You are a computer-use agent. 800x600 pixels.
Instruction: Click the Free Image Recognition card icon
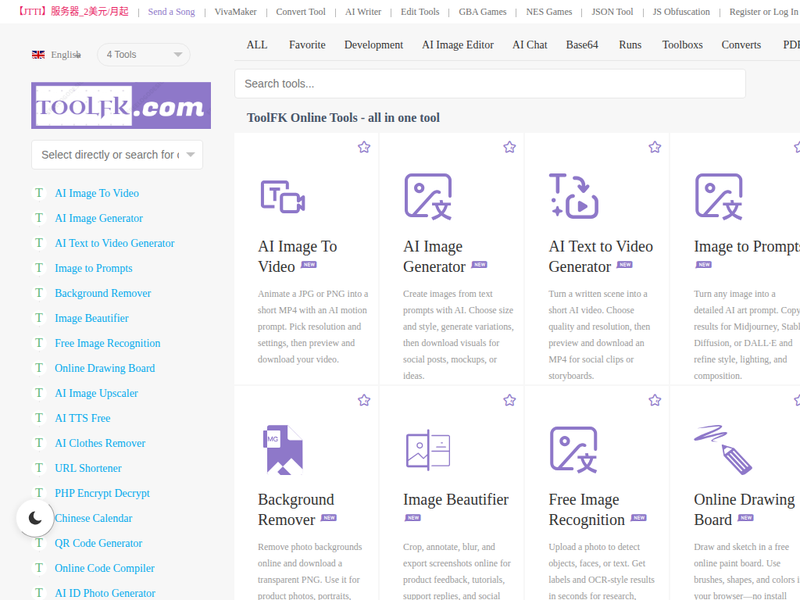coord(573,449)
